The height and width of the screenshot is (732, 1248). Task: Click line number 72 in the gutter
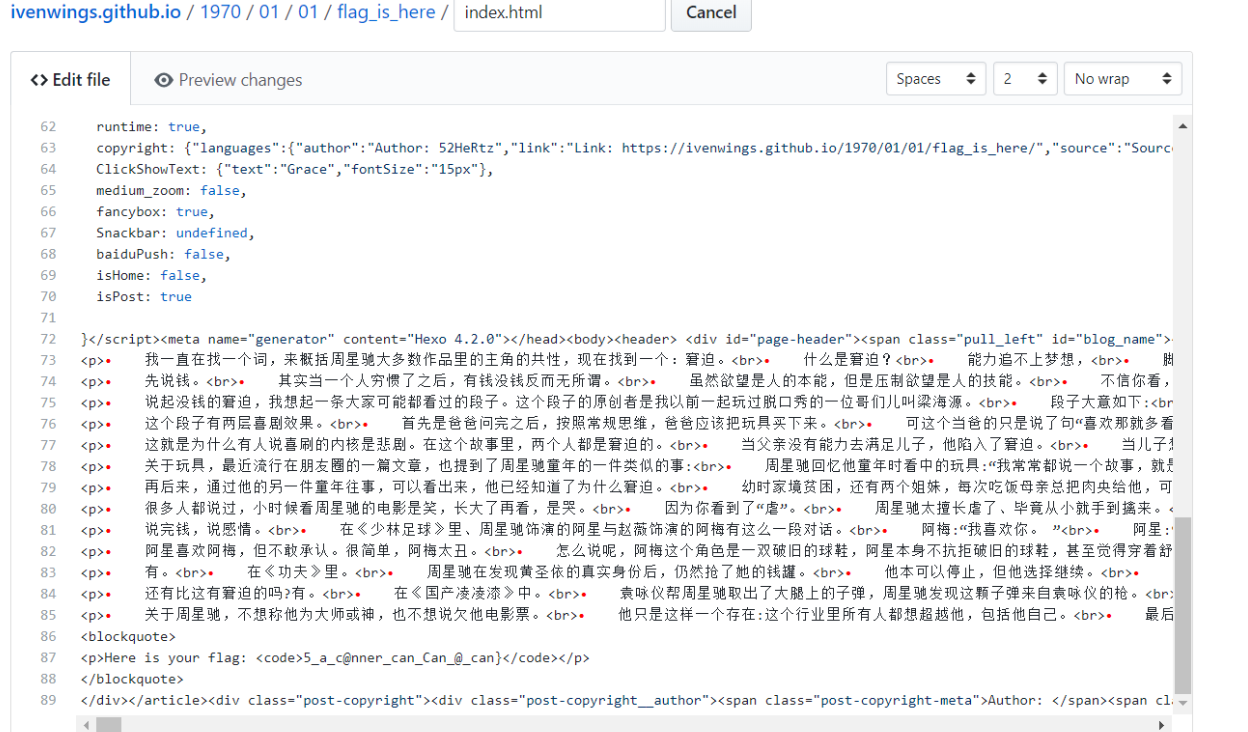coord(48,339)
